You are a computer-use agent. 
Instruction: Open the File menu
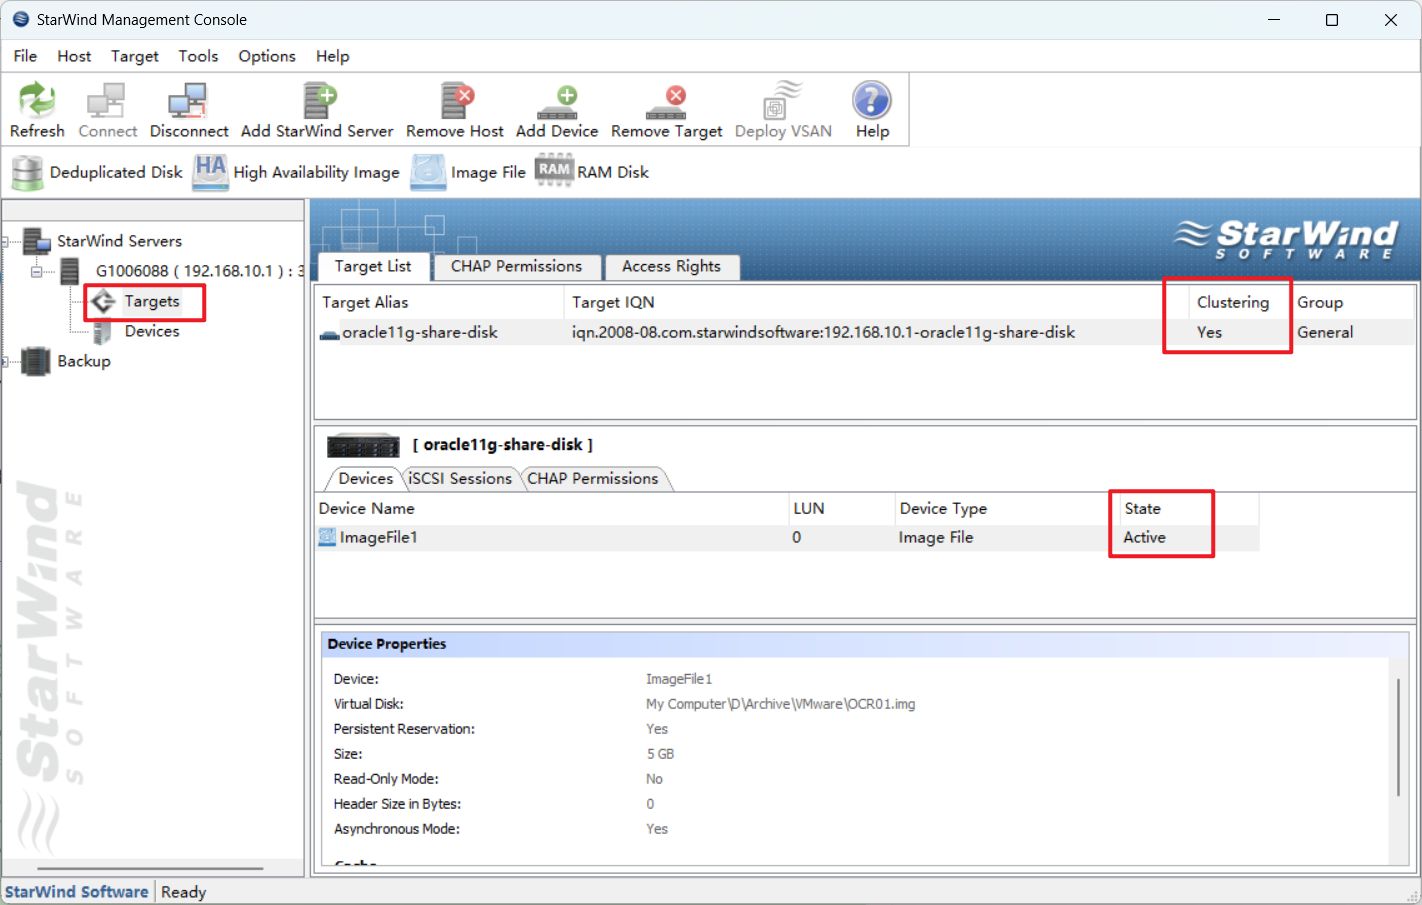(x=25, y=56)
